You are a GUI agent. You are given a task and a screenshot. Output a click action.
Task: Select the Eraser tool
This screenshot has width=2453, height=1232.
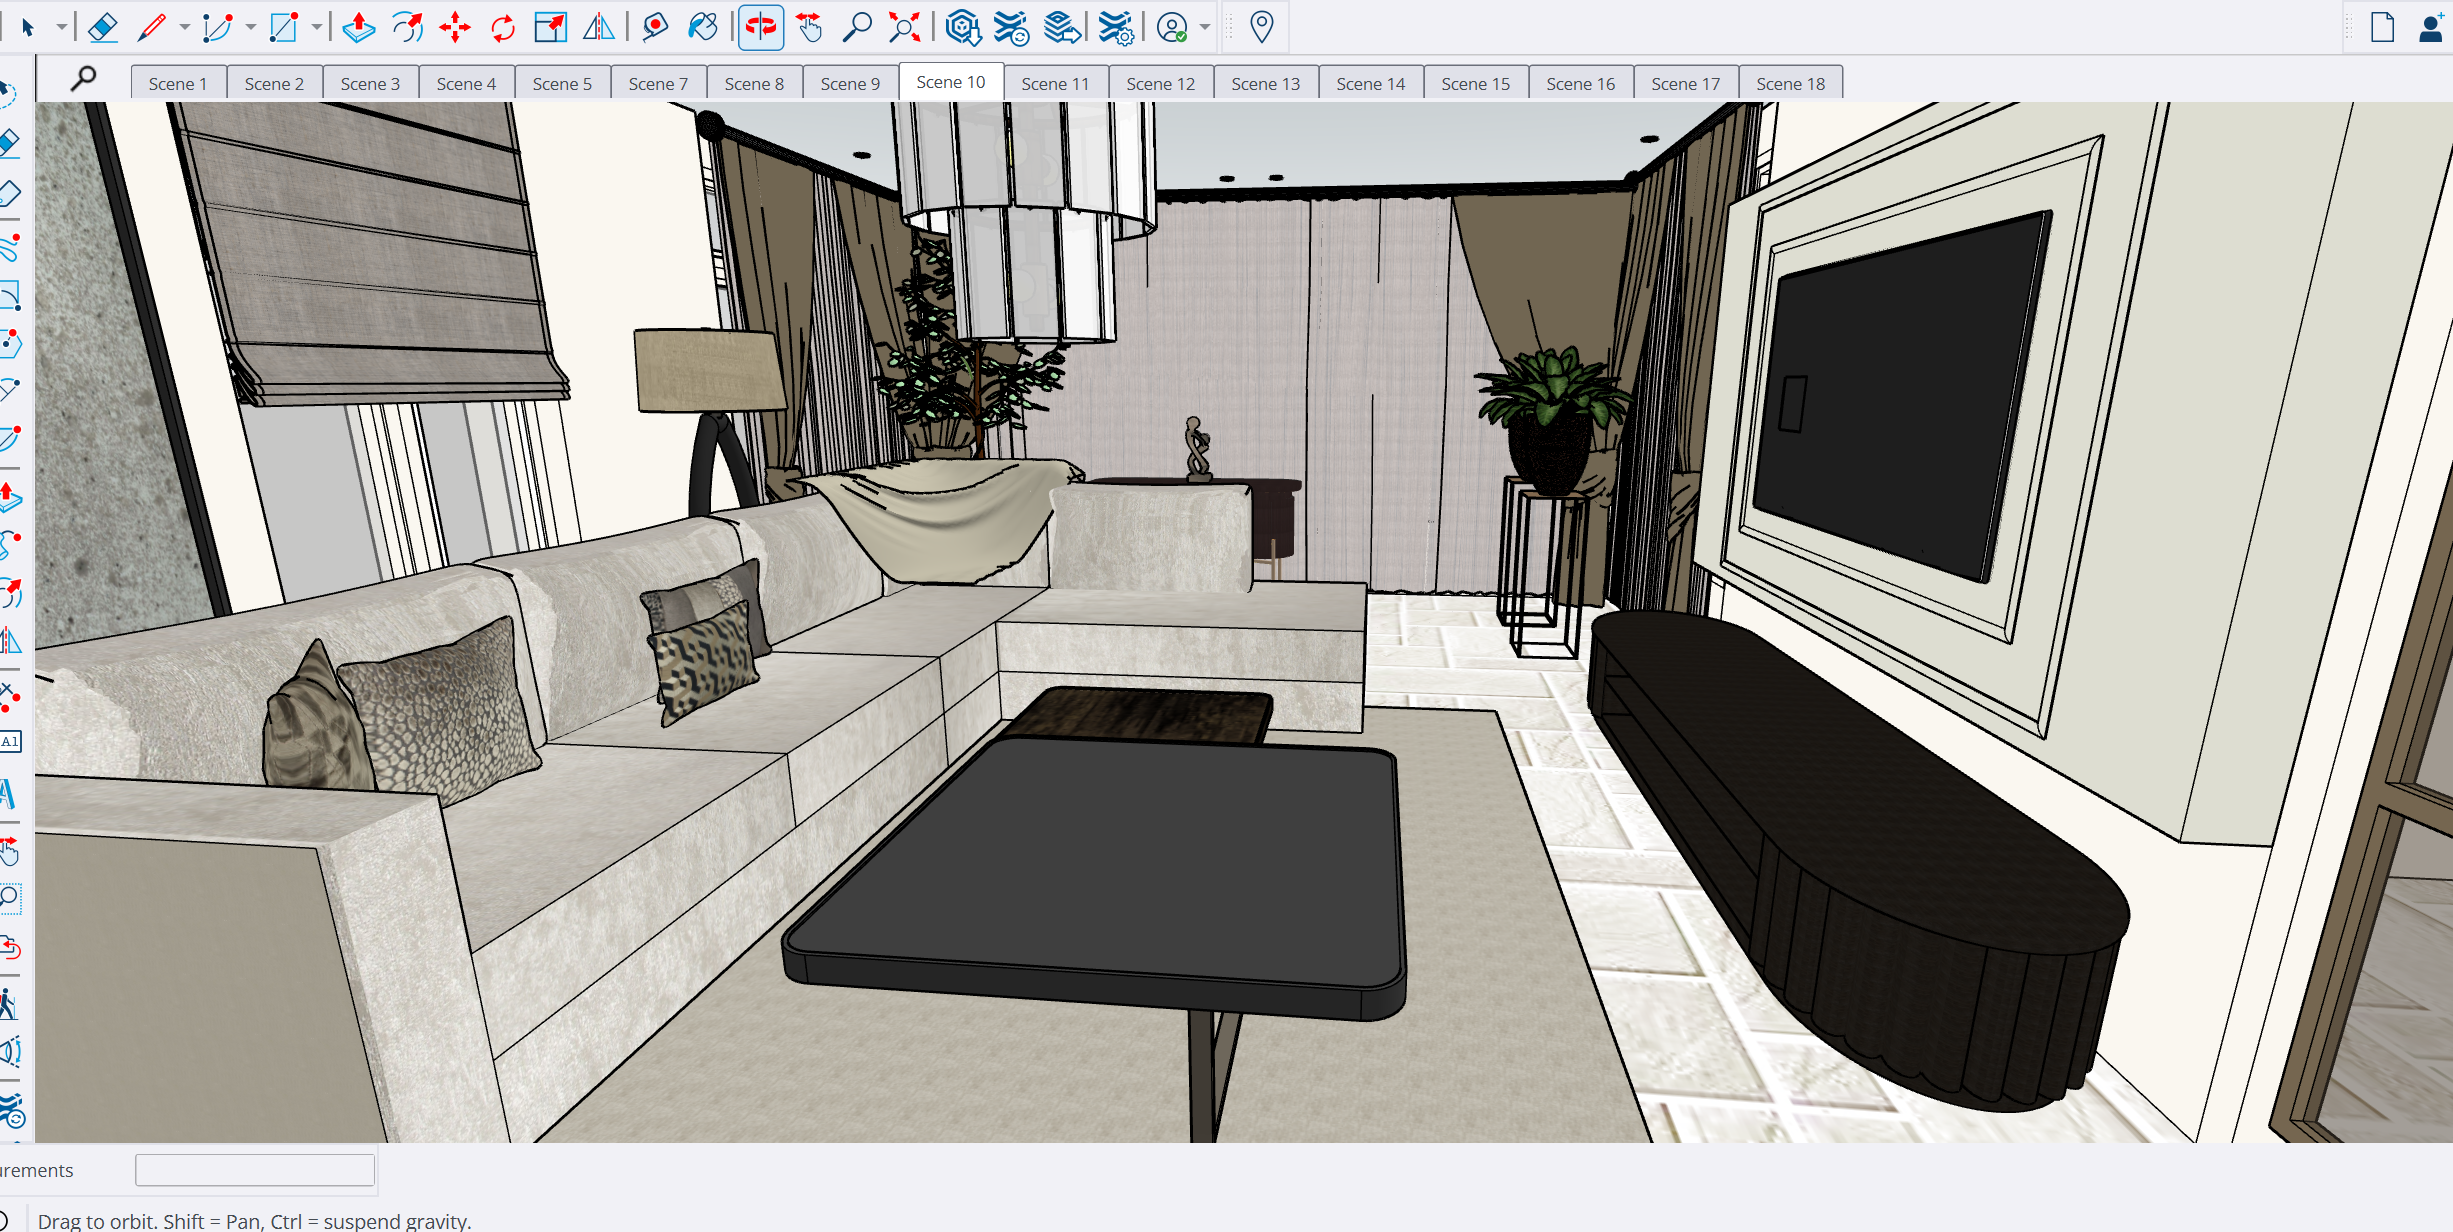pyautogui.click(x=103, y=27)
